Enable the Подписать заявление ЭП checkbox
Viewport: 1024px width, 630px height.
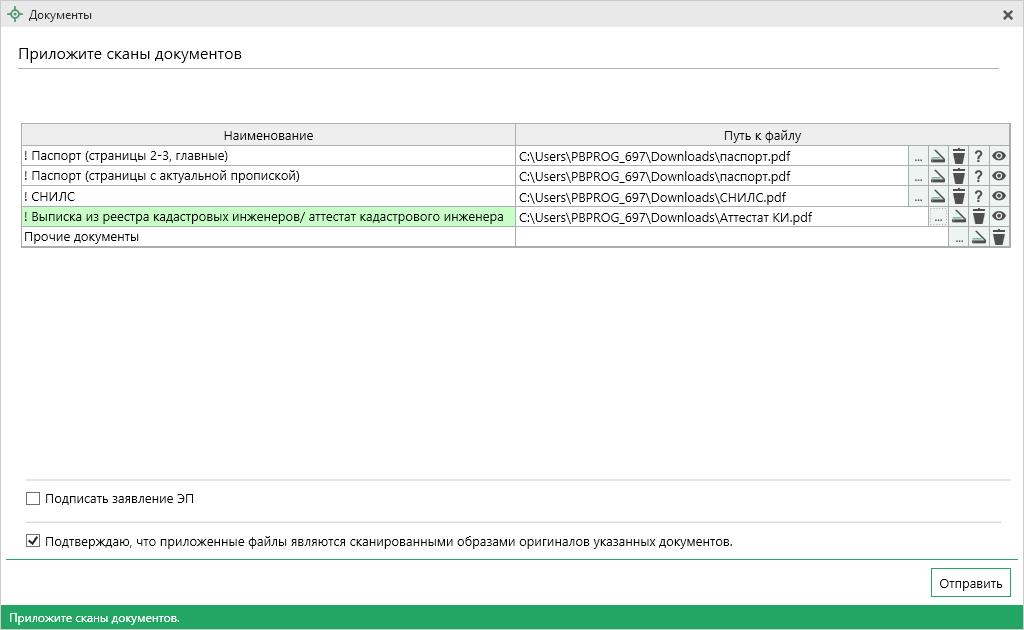point(33,498)
